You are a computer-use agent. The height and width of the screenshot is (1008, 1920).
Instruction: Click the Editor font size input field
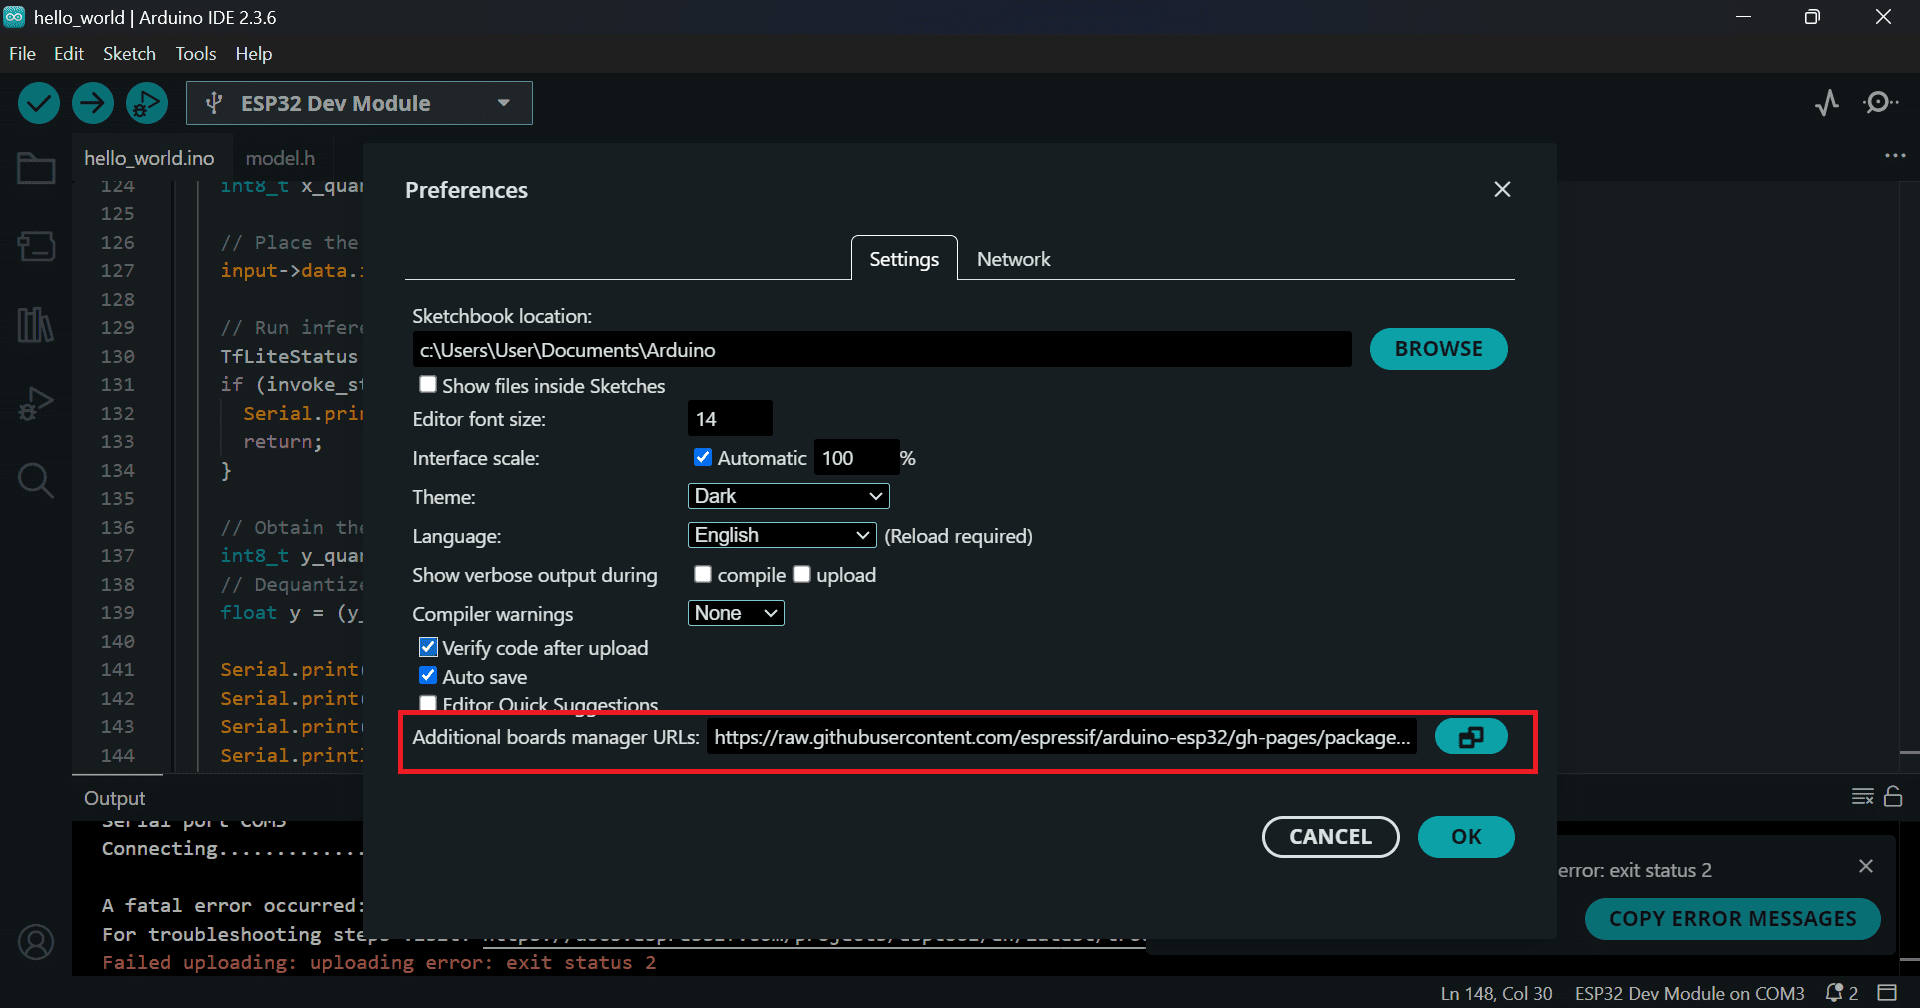[x=730, y=419]
